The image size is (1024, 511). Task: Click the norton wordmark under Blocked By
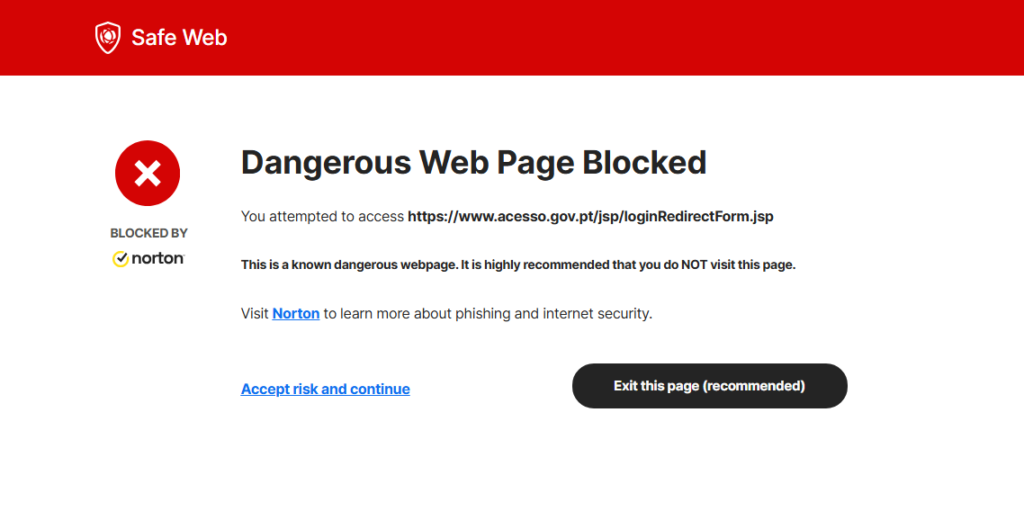coord(157,259)
